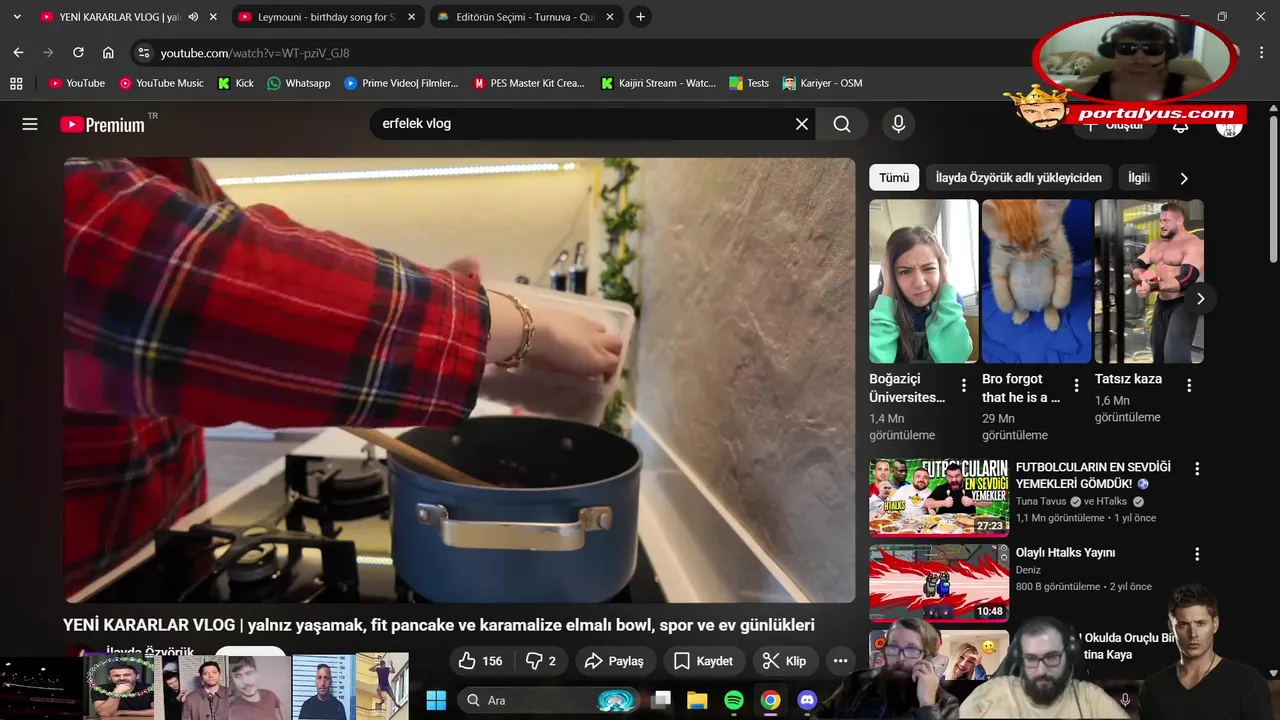Open FUTBOLCULARIN EN SEVDİĞİ YEMEKLERİ video thumbnail
This screenshot has width=1280, height=720.
[x=939, y=497]
